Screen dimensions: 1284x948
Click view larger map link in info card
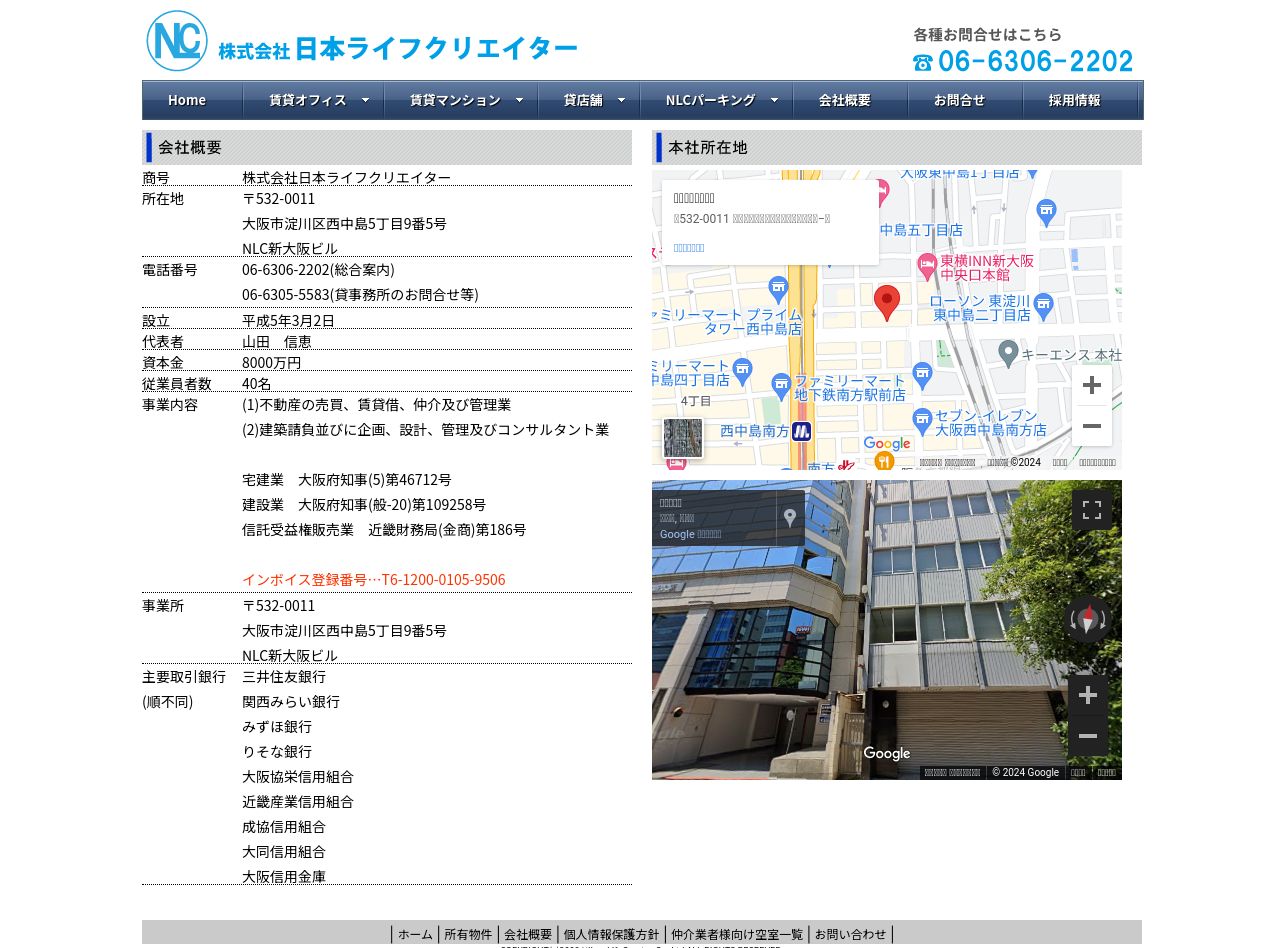pos(689,247)
